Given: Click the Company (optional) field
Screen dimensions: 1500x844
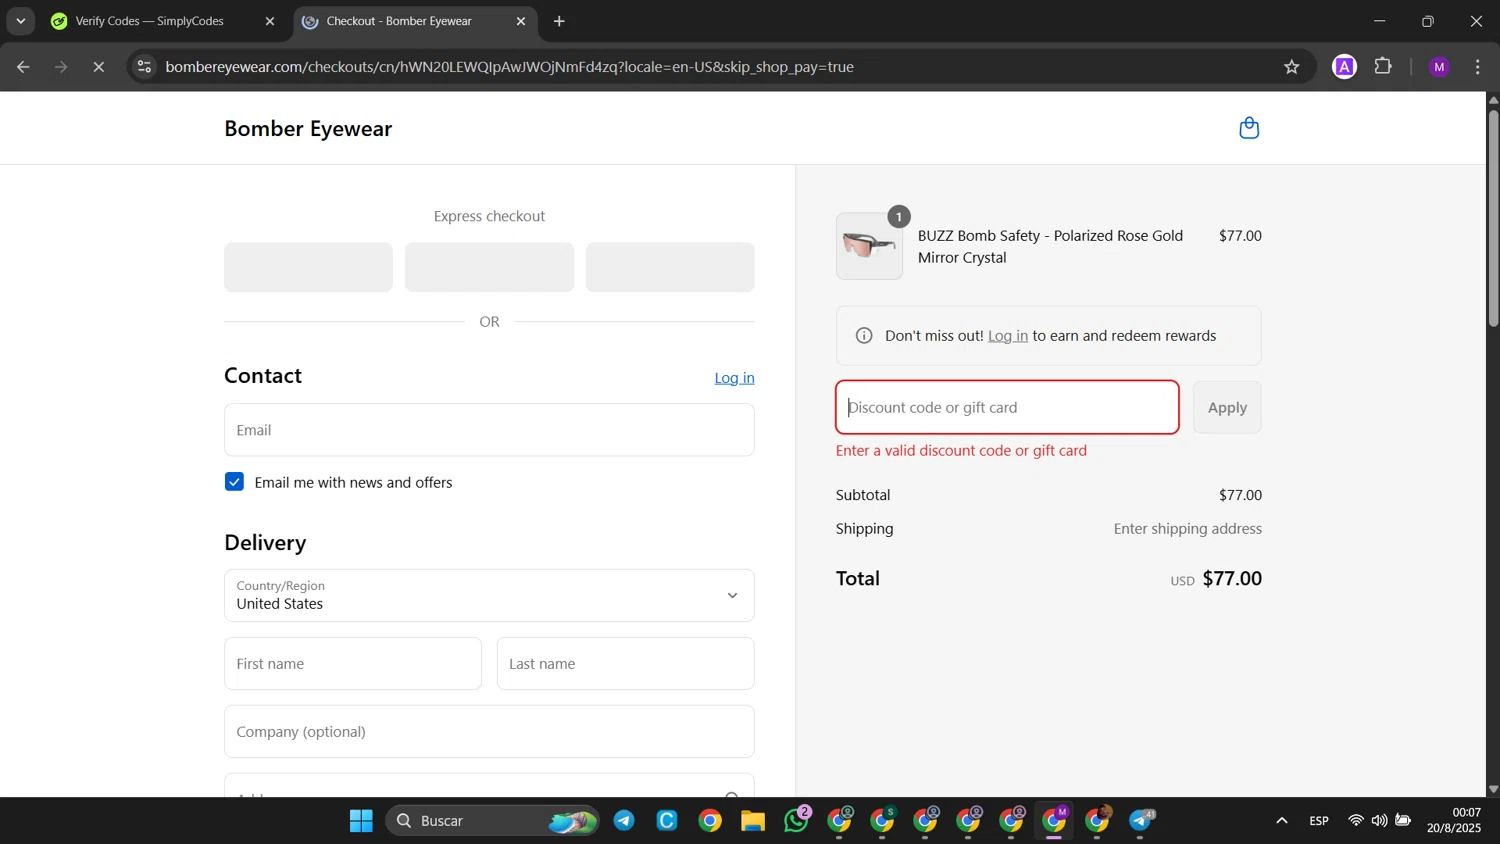Looking at the screenshot, I should pos(489,732).
